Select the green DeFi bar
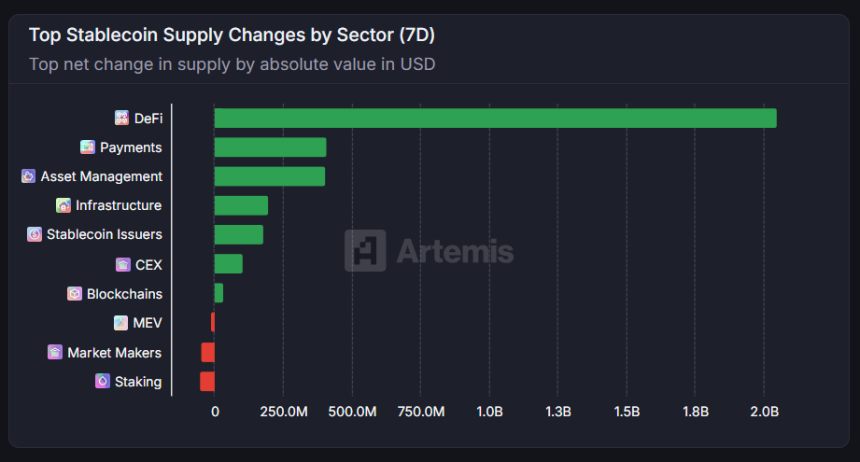860x462 pixels. [x=495, y=118]
